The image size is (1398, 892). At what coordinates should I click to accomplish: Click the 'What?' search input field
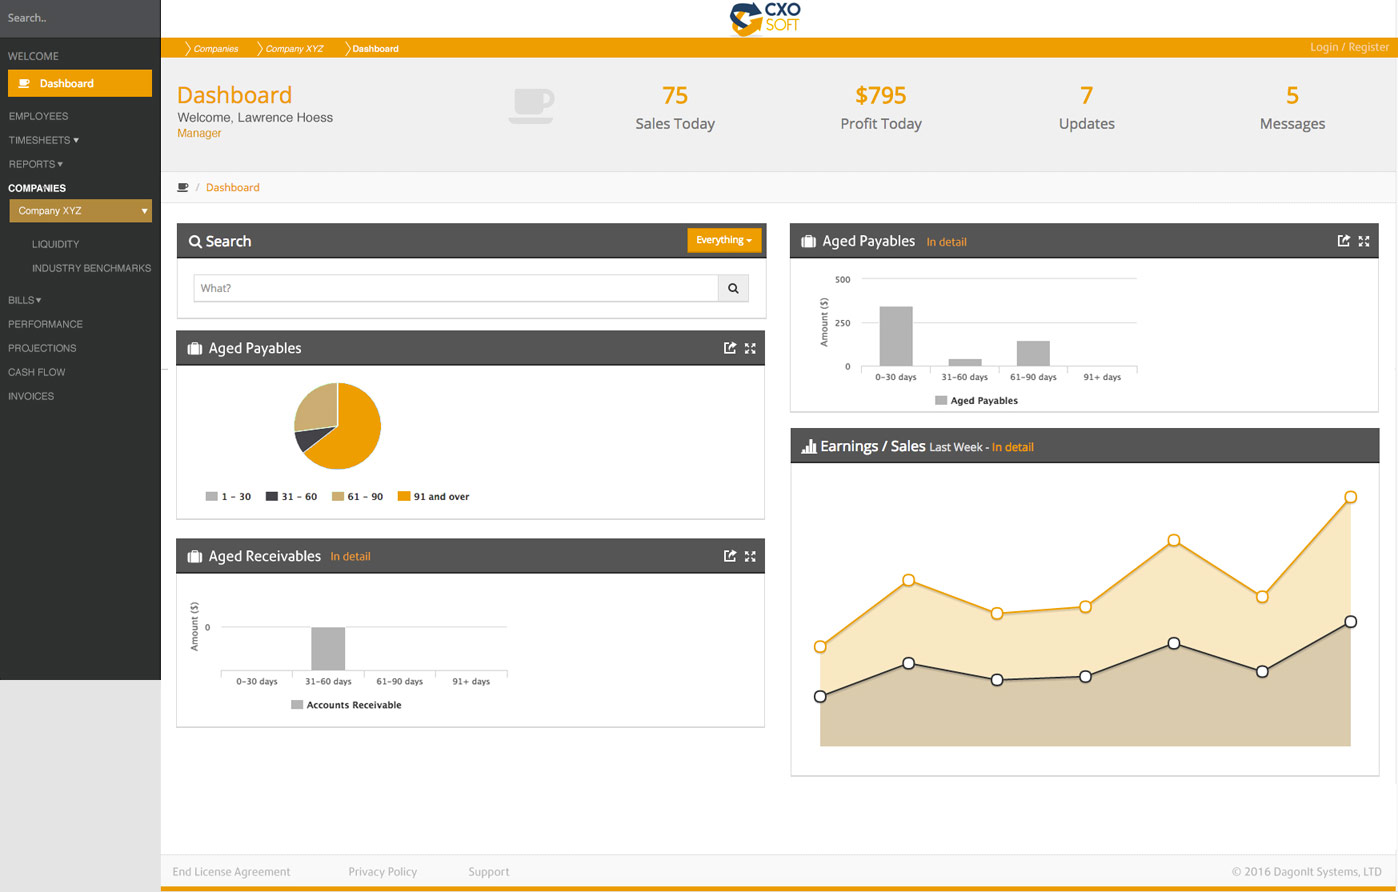pyautogui.click(x=456, y=288)
